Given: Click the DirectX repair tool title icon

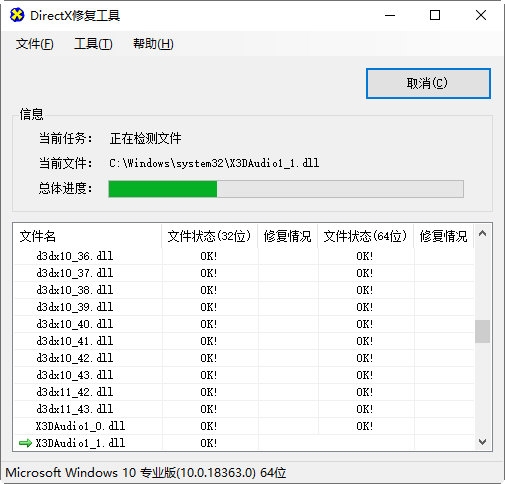Looking at the screenshot, I should pos(17,15).
